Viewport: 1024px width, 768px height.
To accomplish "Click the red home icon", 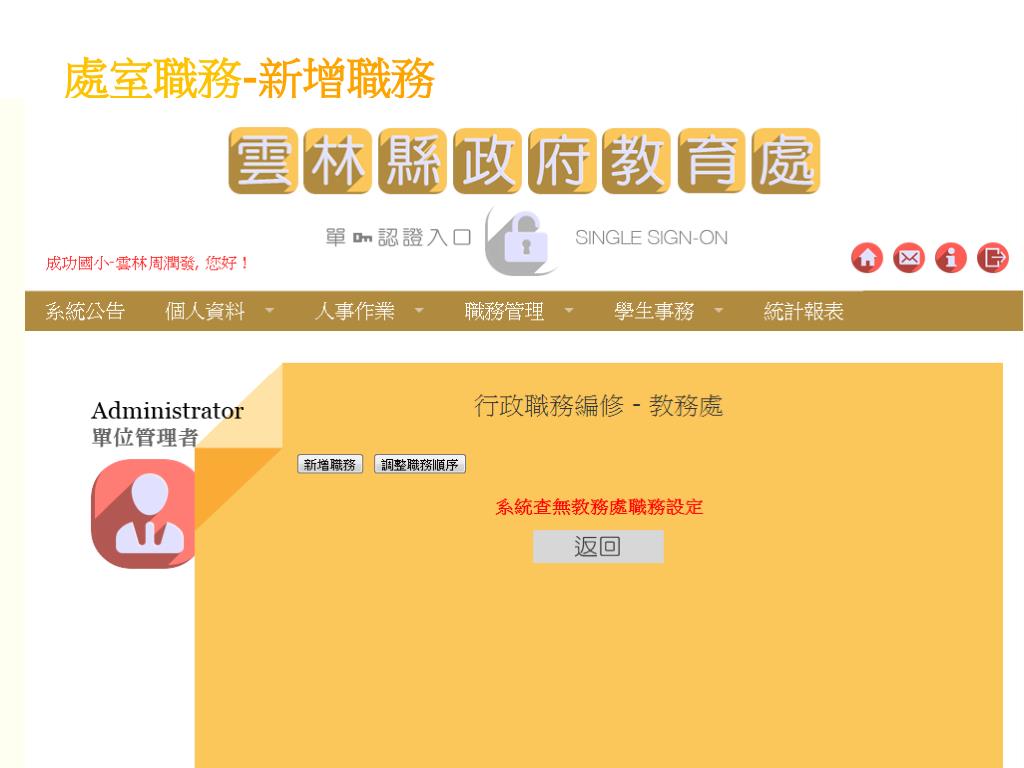I will pos(867,257).
